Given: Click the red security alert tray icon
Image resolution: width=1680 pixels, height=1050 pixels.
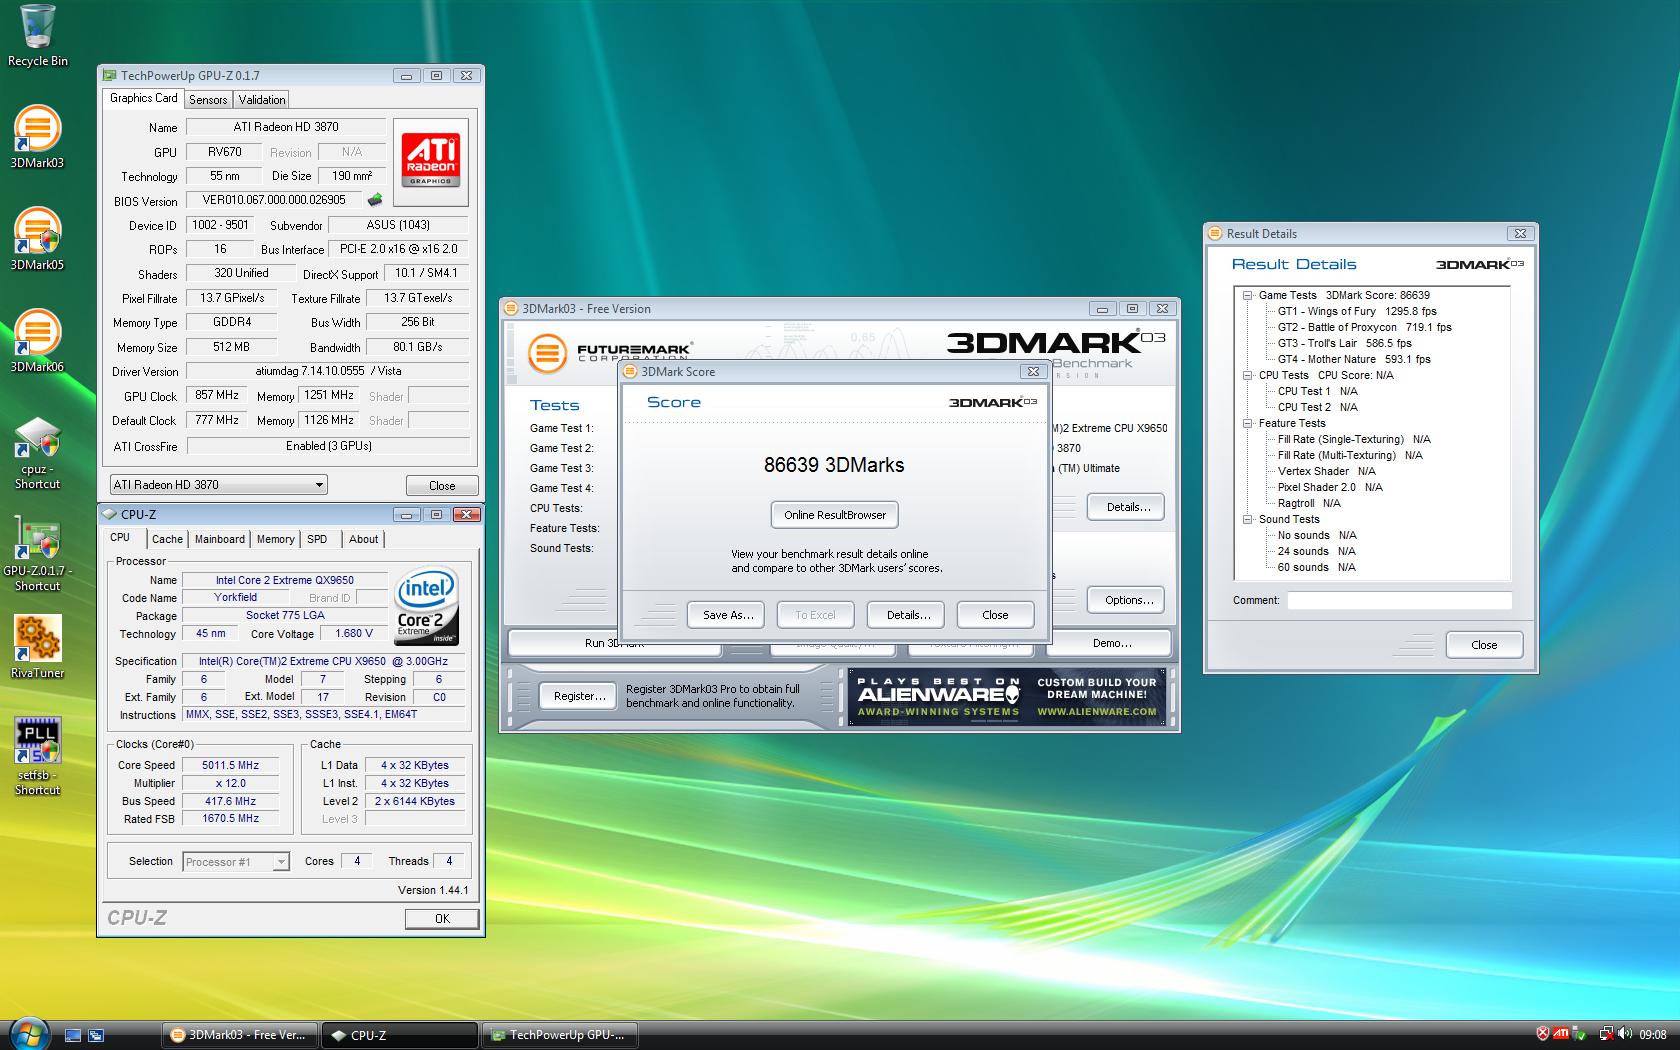Looking at the screenshot, I should (x=1543, y=1034).
